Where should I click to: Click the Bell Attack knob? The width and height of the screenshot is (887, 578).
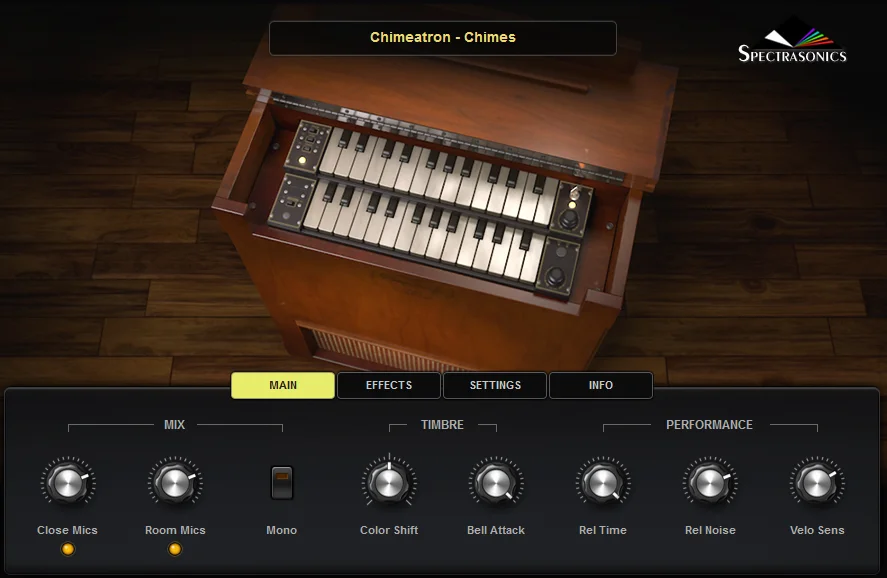click(x=496, y=483)
